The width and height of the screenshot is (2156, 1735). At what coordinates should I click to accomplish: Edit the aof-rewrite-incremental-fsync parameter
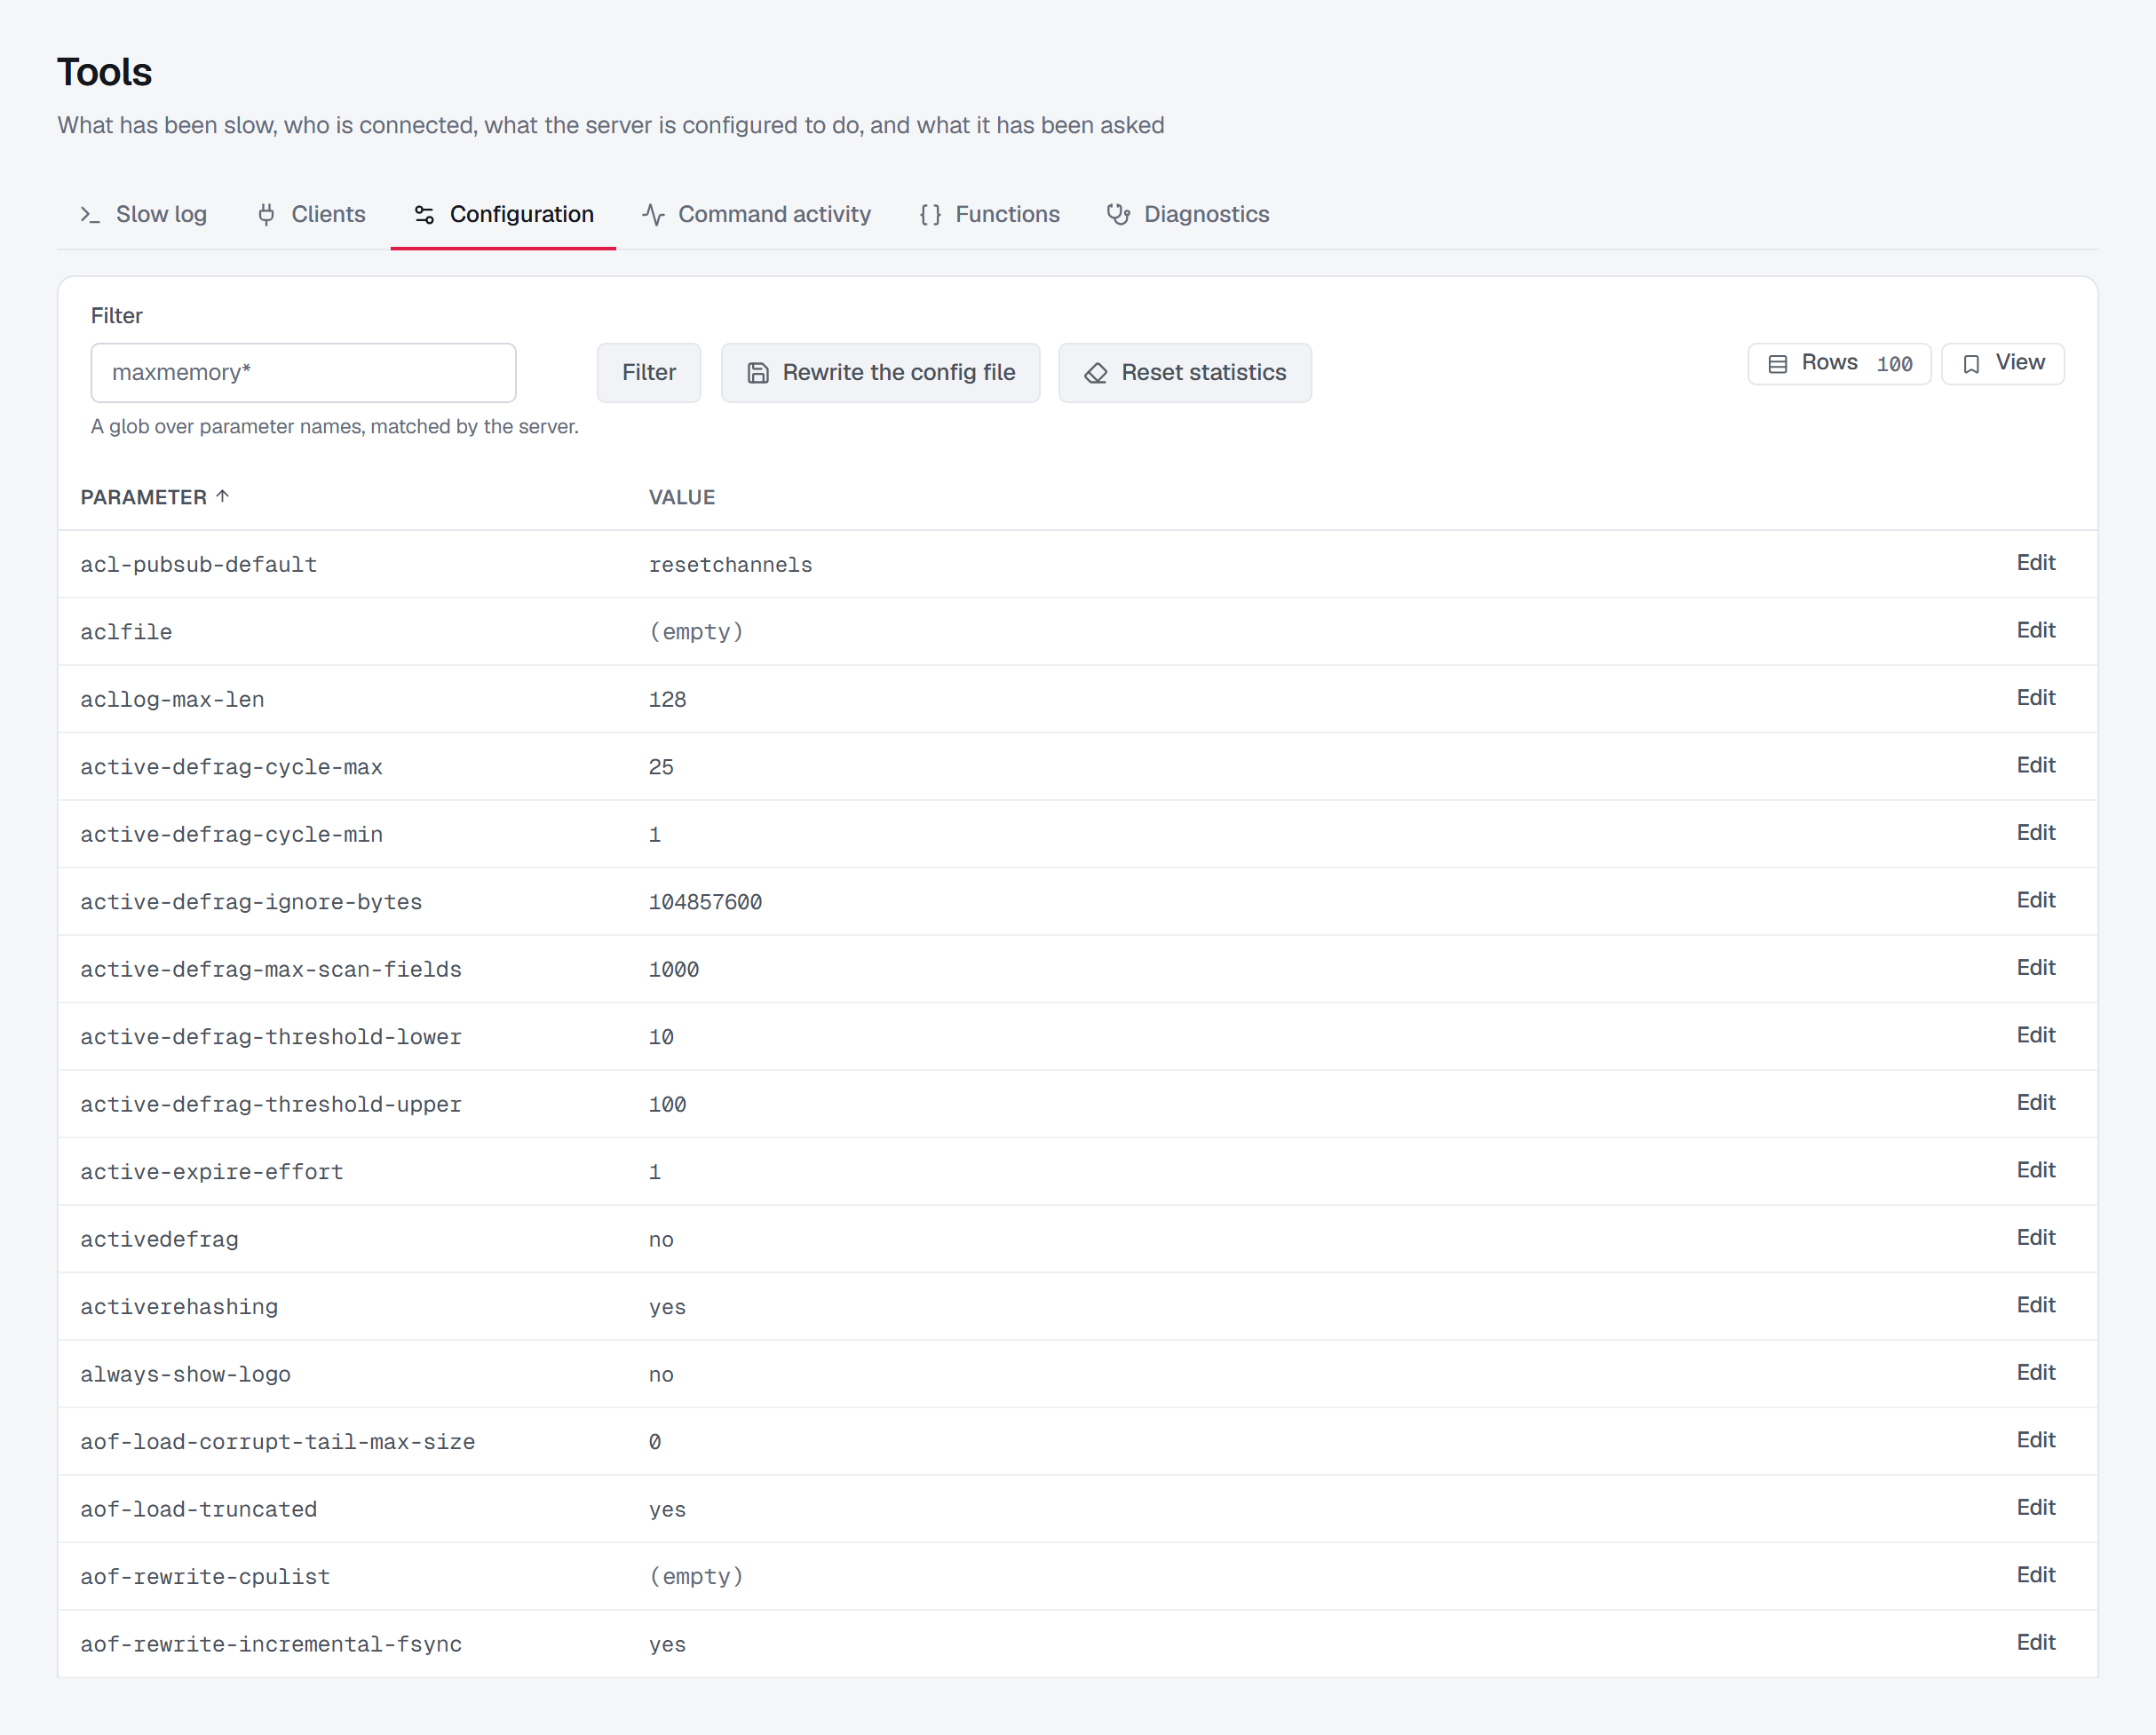pyautogui.click(x=2035, y=1643)
